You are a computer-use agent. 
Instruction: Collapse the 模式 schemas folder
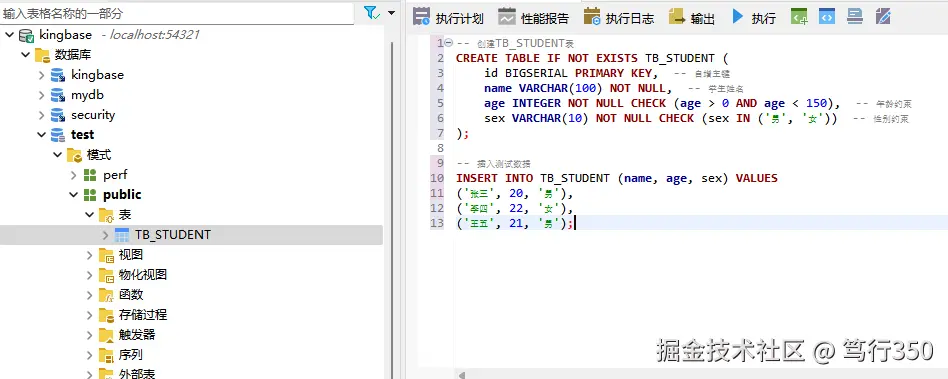(x=57, y=155)
